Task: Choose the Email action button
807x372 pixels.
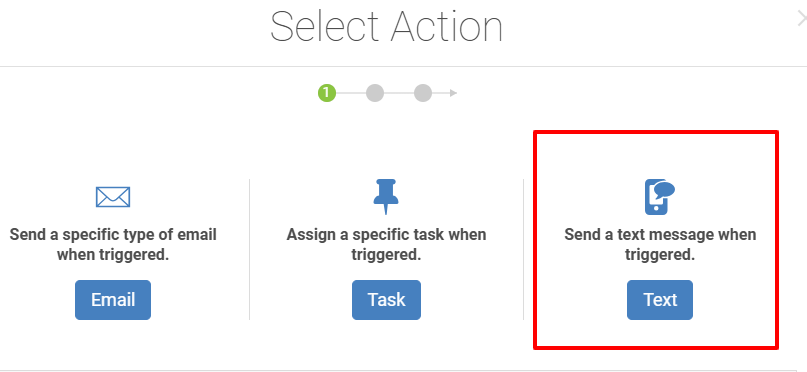Action: [113, 300]
